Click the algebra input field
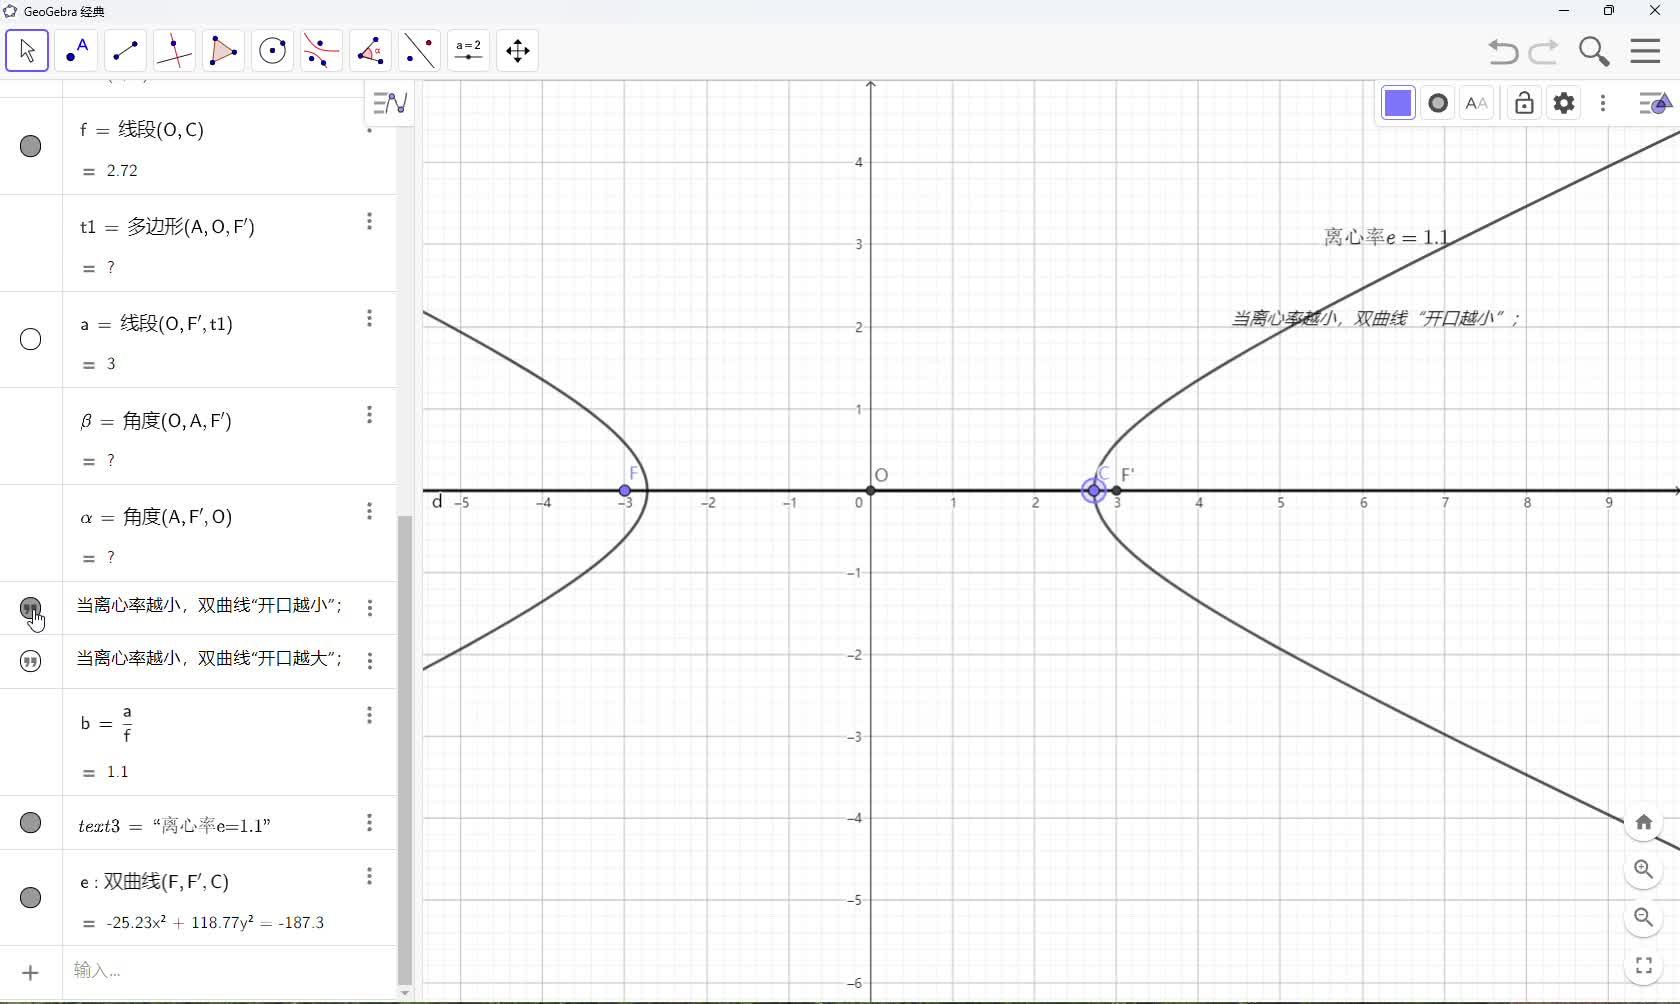The height and width of the screenshot is (1004, 1680). point(230,971)
